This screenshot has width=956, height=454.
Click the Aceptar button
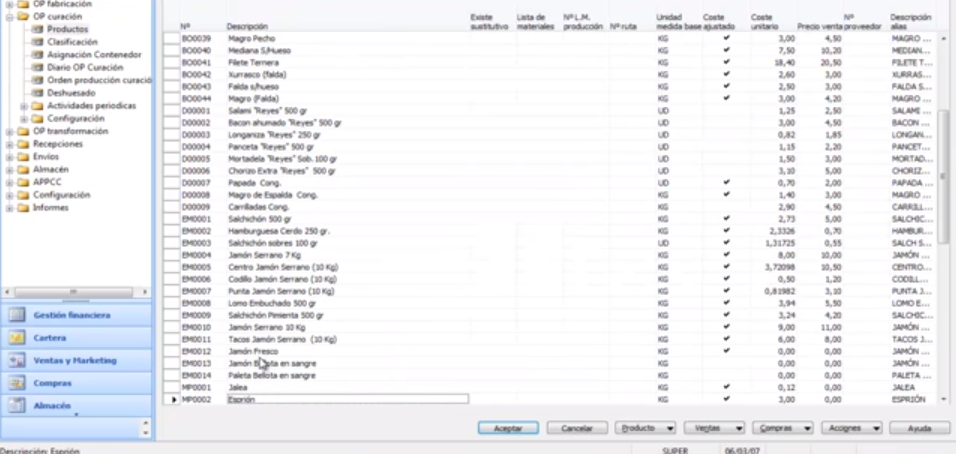pyautogui.click(x=508, y=428)
